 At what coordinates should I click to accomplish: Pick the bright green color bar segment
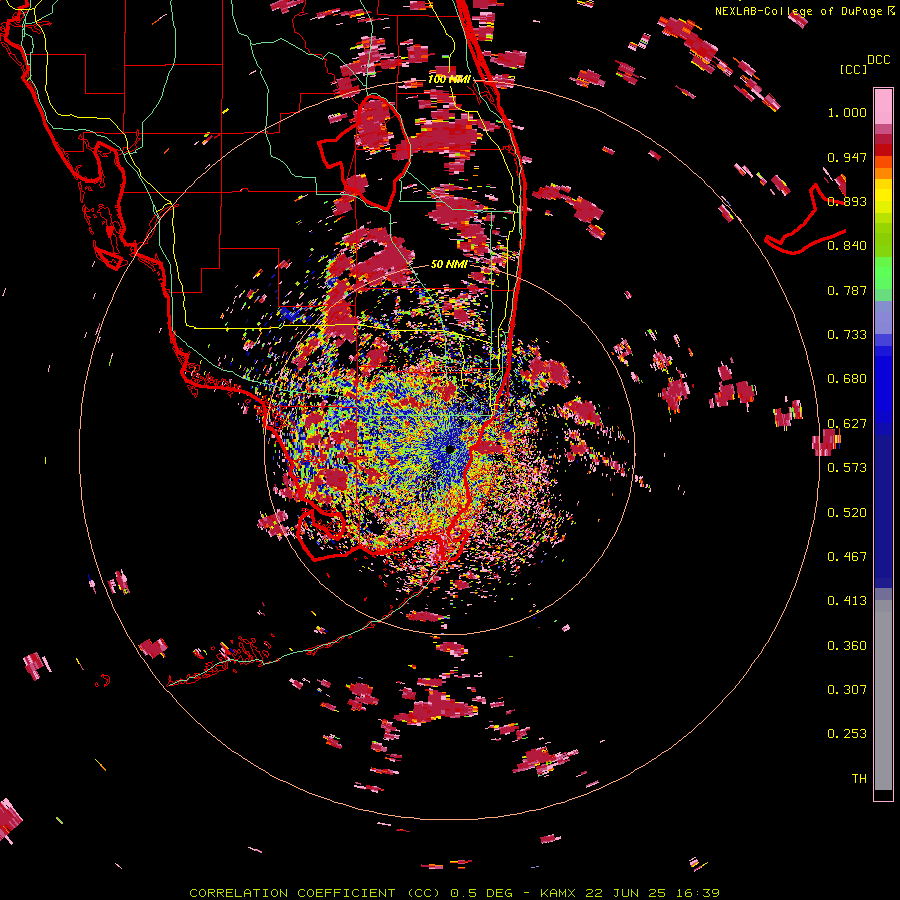[x=883, y=273]
